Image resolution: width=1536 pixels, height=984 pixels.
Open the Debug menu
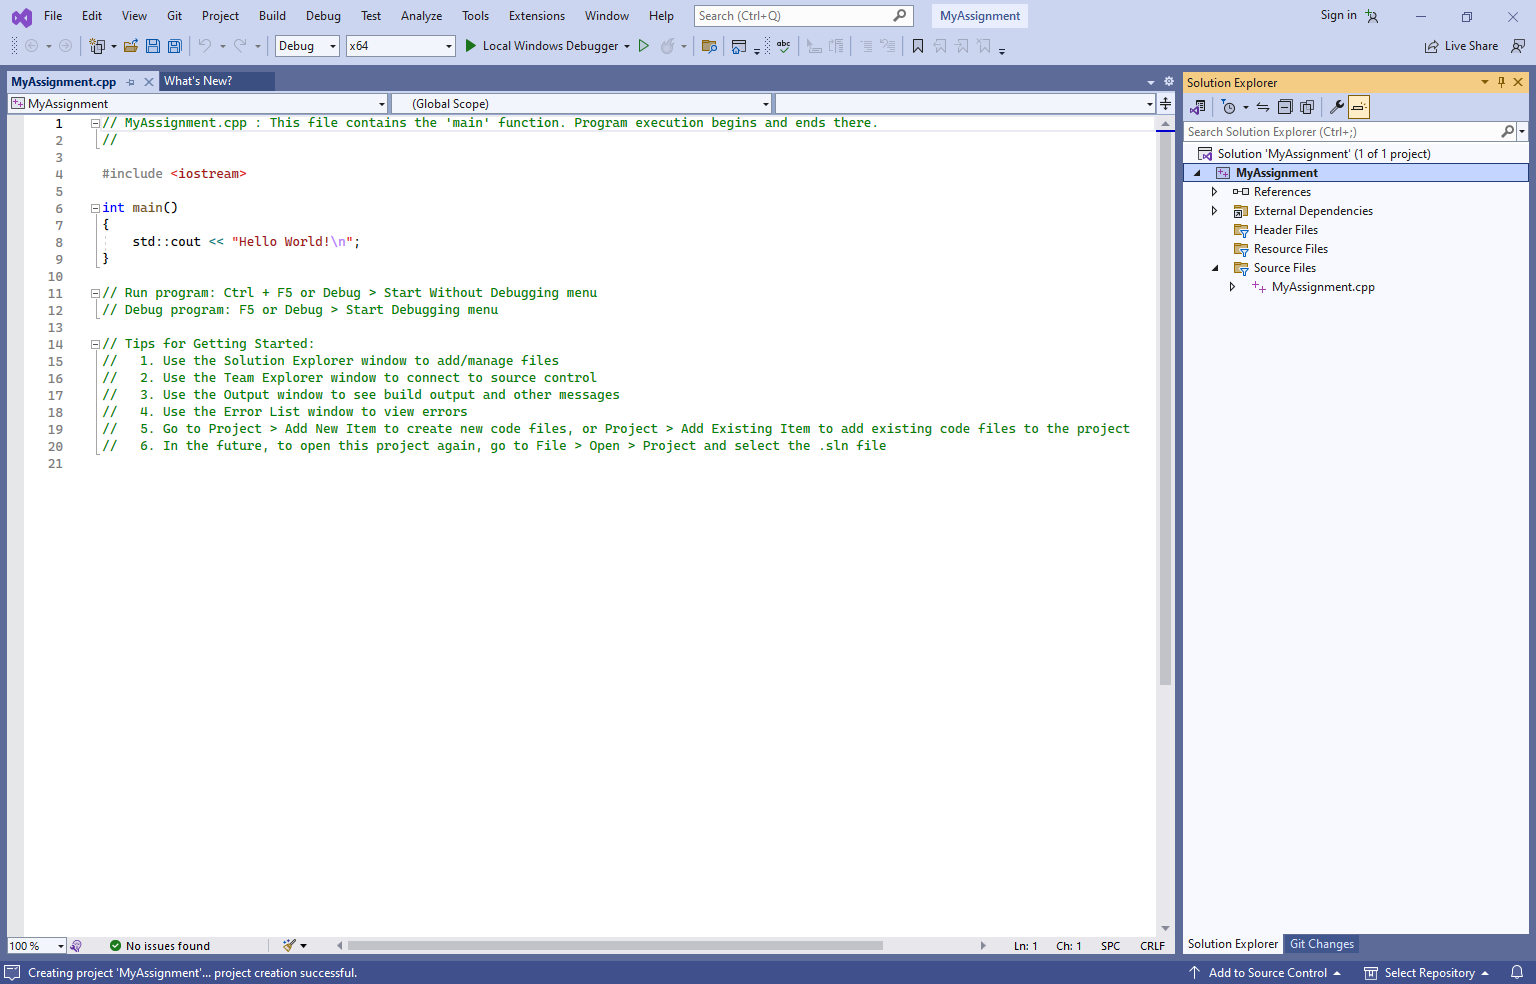tap(322, 16)
